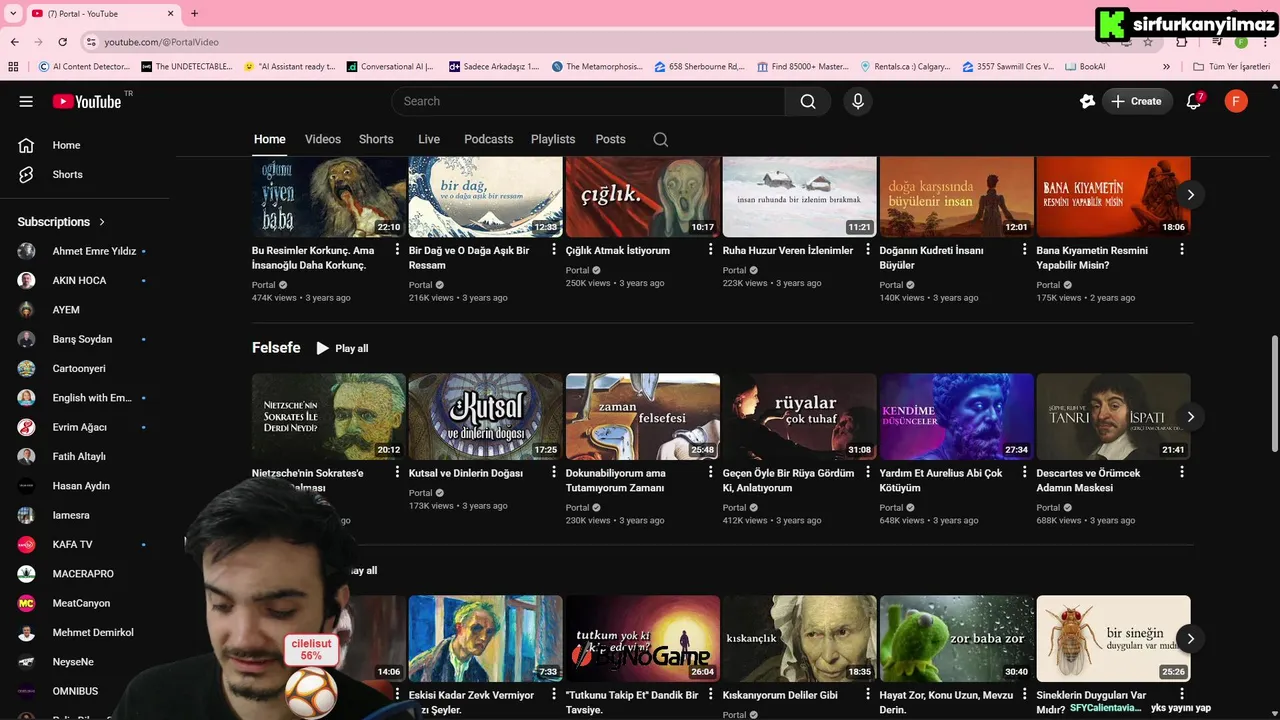Viewport: 1280px width, 720px height.
Task: Open The UNDETECTABLE bookmark
Action: [187, 67]
